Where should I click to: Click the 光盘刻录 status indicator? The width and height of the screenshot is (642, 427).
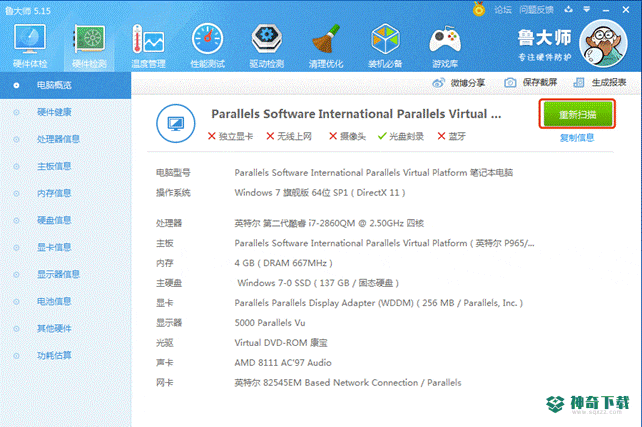(x=400, y=136)
